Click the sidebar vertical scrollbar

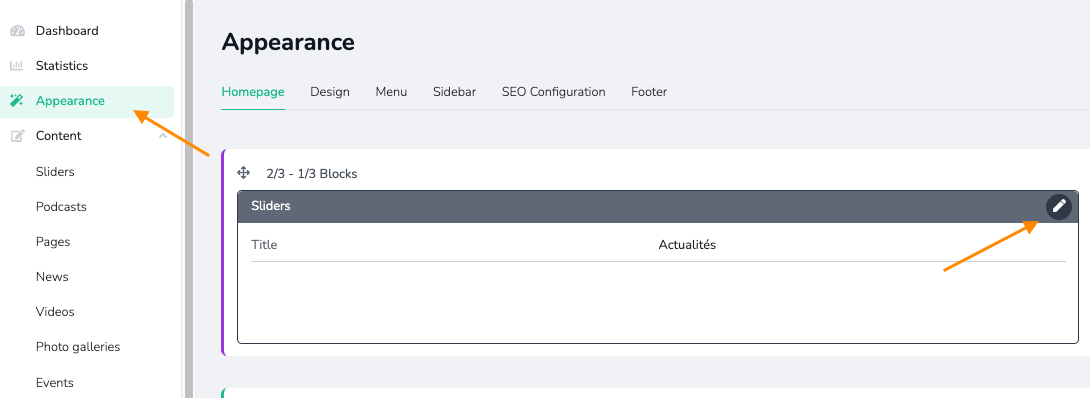coord(188,199)
